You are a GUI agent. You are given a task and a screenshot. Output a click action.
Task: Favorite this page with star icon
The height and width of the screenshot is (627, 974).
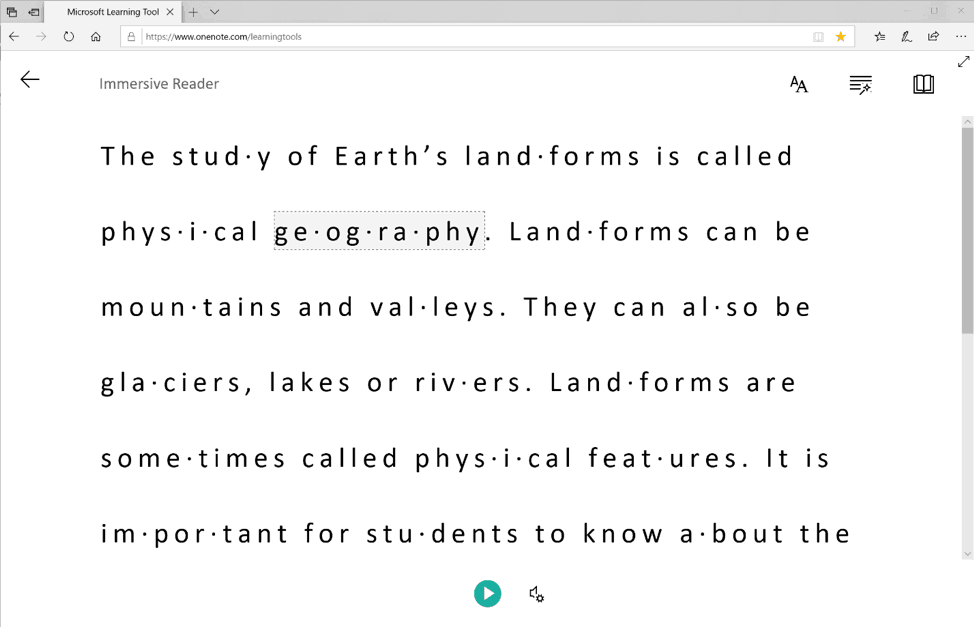click(841, 37)
